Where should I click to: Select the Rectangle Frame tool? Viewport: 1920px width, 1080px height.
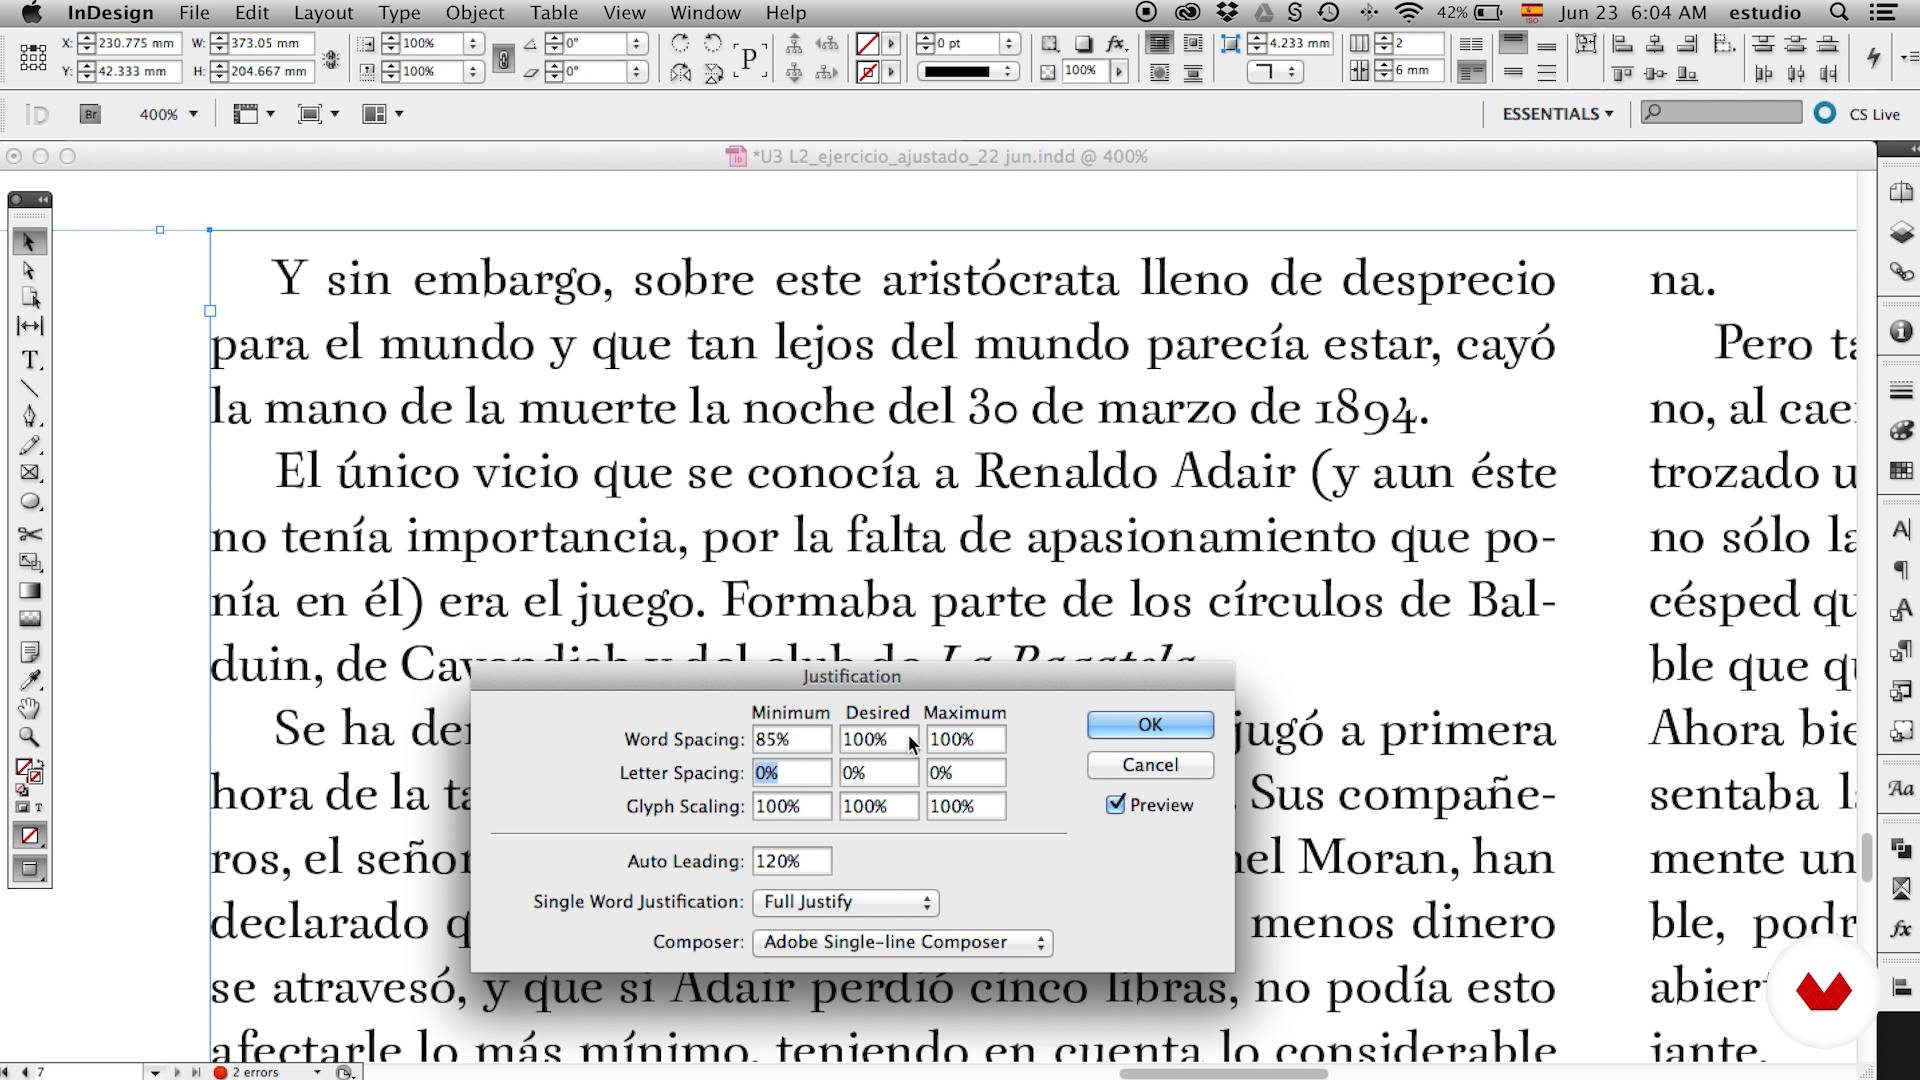click(x=30, y=473)
